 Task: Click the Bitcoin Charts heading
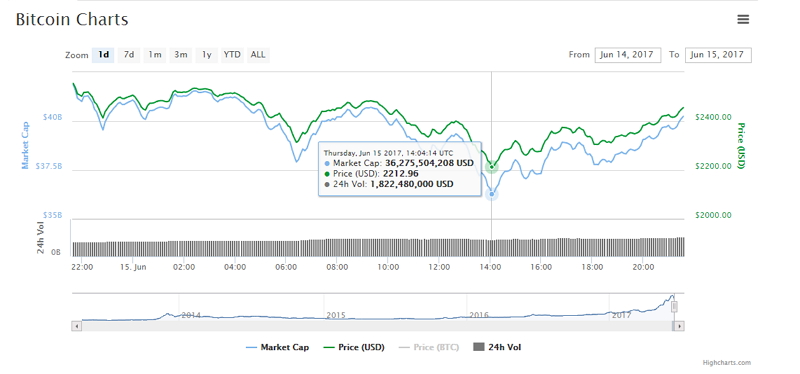coord(72,19)
